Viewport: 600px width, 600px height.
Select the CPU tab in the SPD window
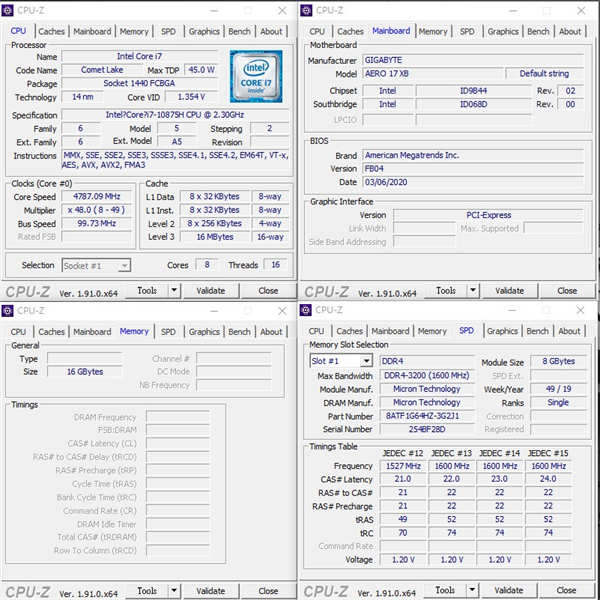coord(316,331)
